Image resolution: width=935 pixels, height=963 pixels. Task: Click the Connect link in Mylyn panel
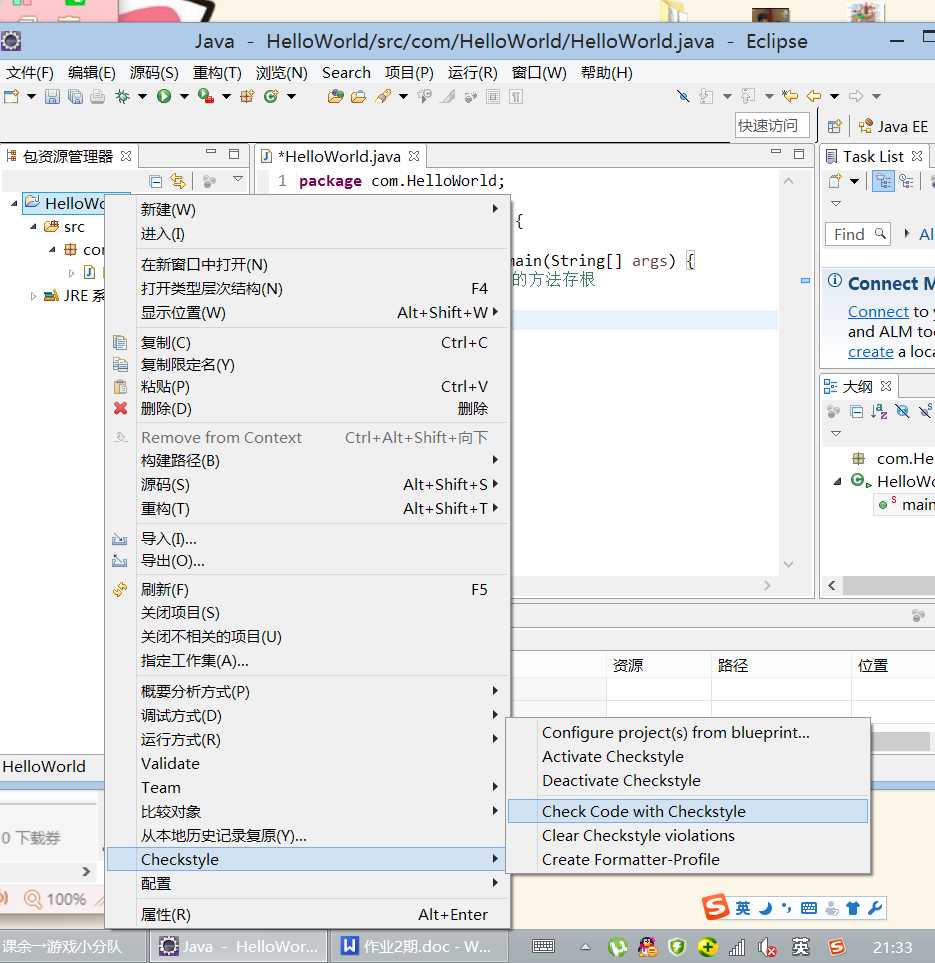click(878, 312)
